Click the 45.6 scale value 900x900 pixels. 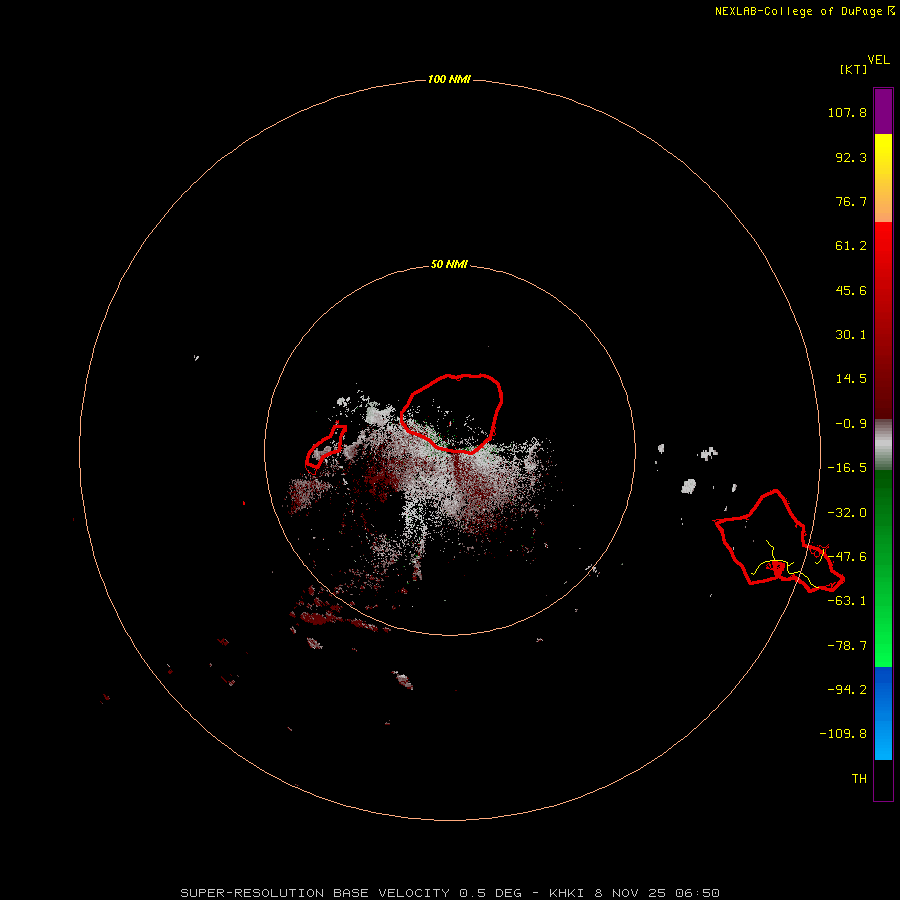click(851, 290)
